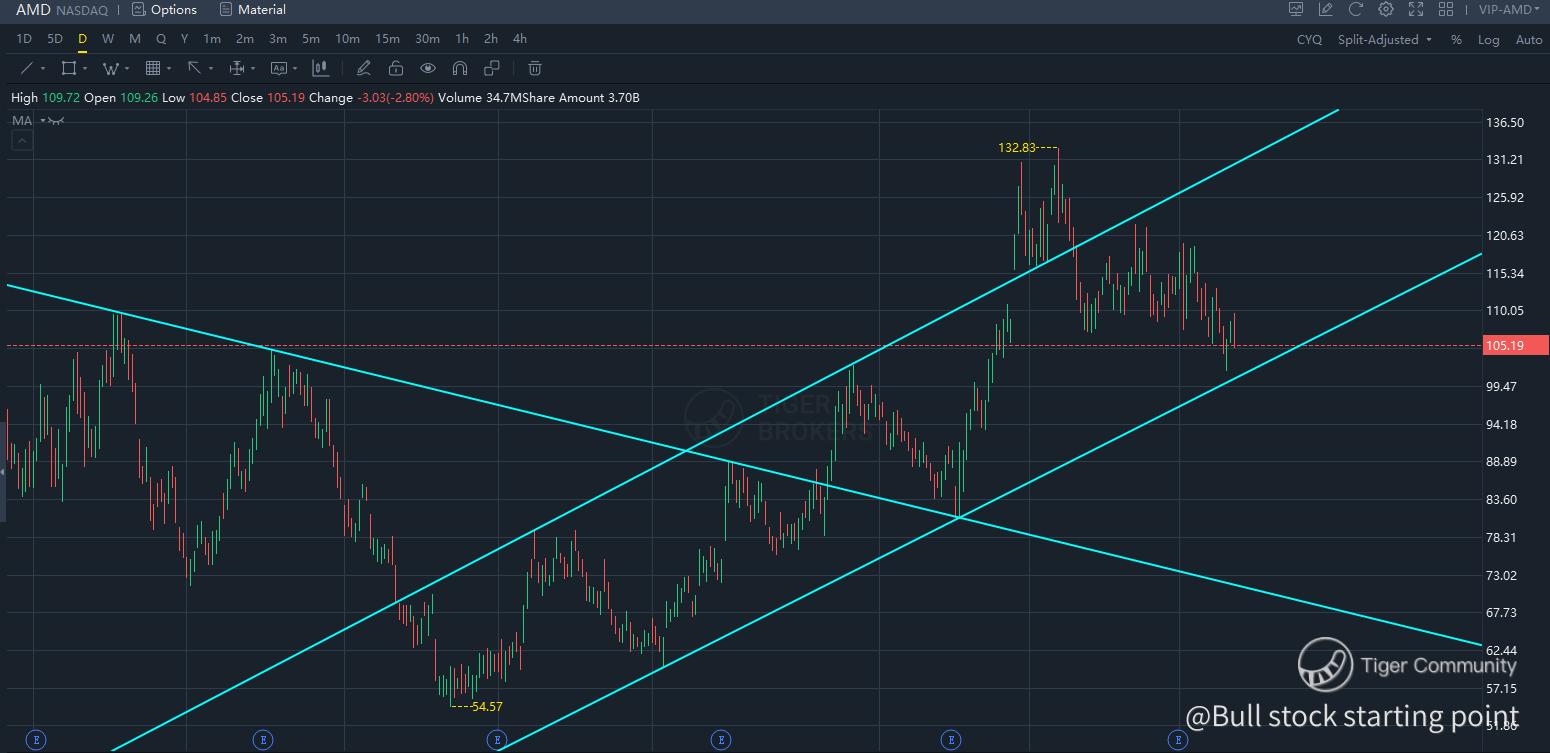Viewport: 1550px width, 753px height.
Task: Open the multi-chart layout grid
Action: click(x=1446, y=10)
